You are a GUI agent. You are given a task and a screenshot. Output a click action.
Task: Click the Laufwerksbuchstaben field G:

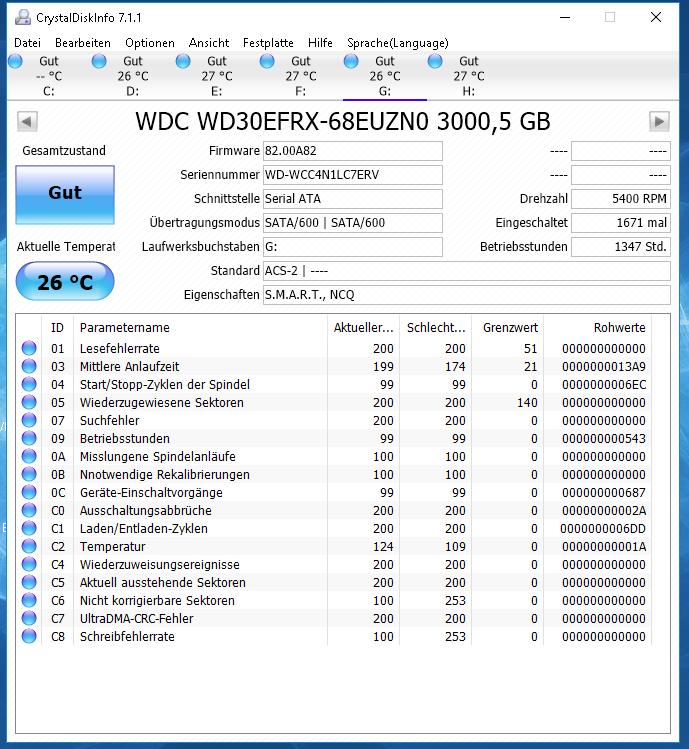(x=353, y=247)
